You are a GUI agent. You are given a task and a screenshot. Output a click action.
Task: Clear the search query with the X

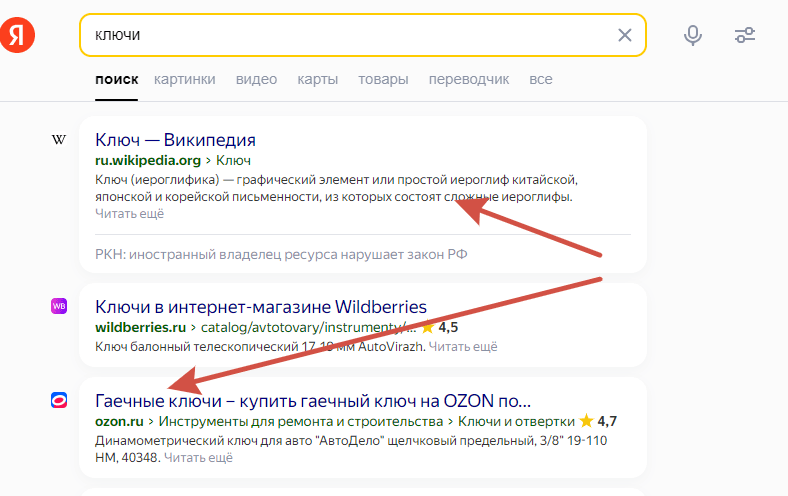click(625, 35)
